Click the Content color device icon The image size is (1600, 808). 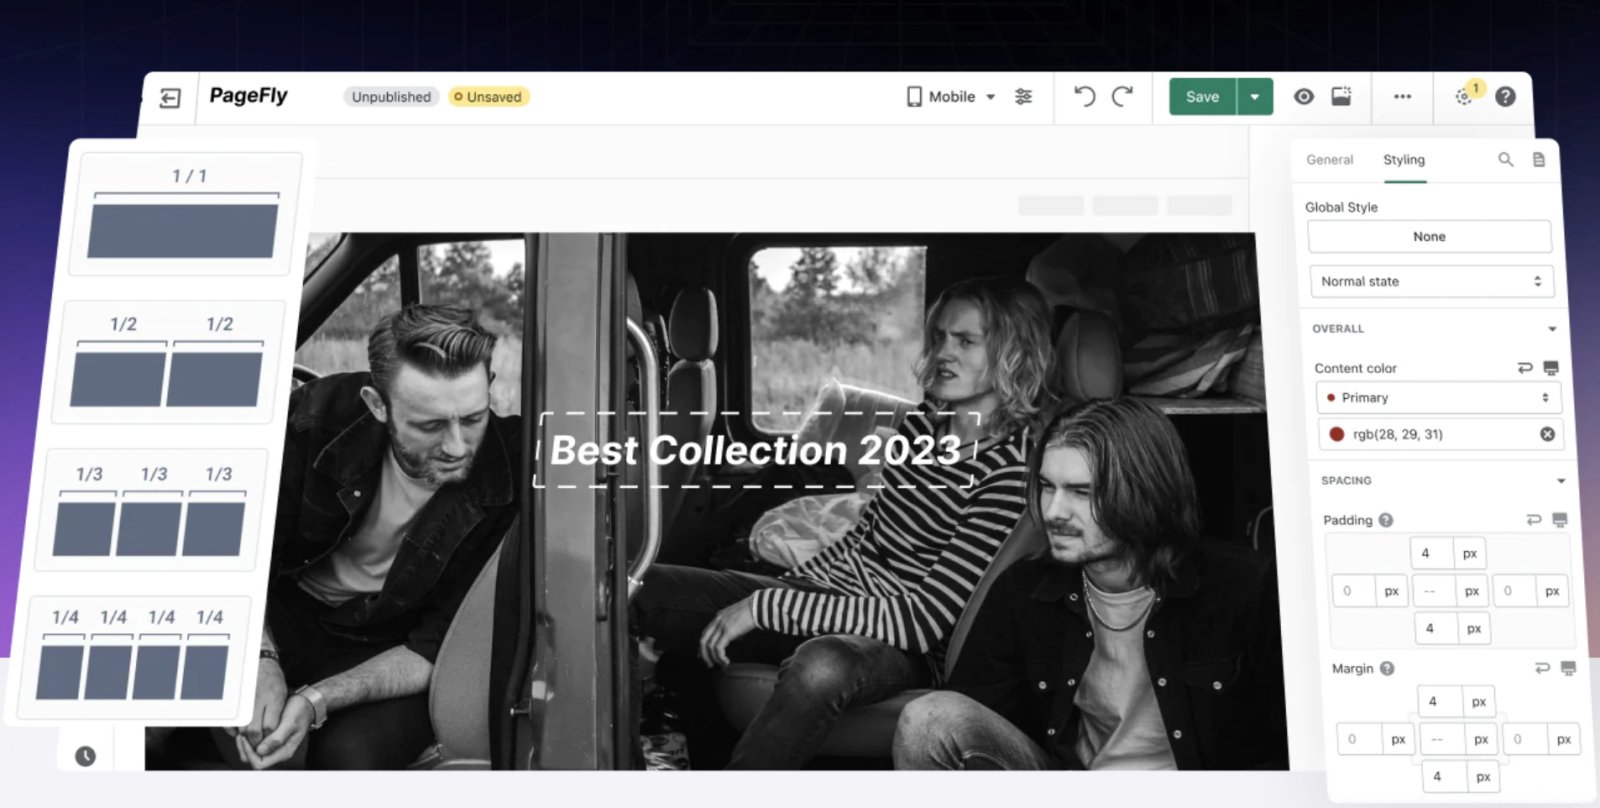coord(1551,368)
